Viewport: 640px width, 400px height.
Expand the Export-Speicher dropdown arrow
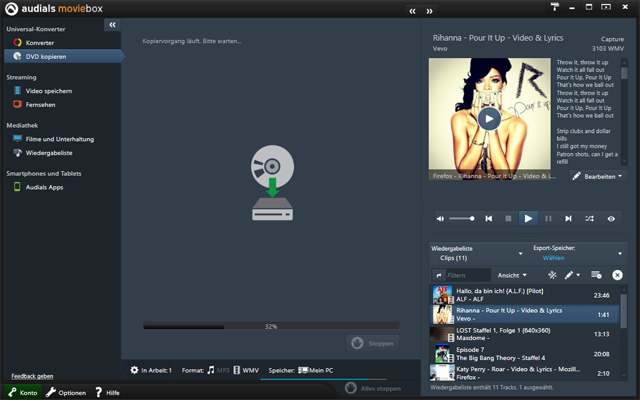click(620, 253)
